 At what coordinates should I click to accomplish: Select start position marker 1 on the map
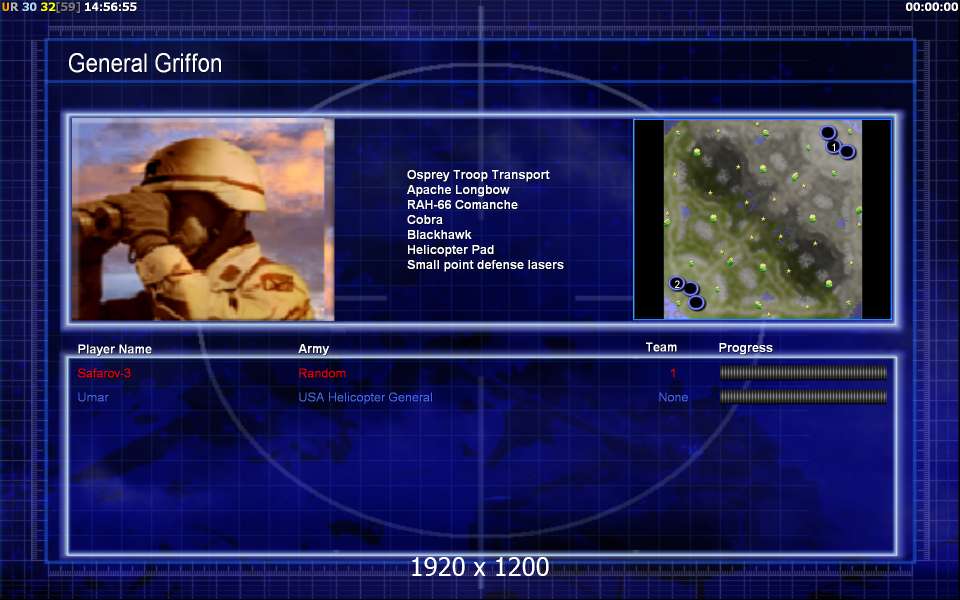(833, 147)
